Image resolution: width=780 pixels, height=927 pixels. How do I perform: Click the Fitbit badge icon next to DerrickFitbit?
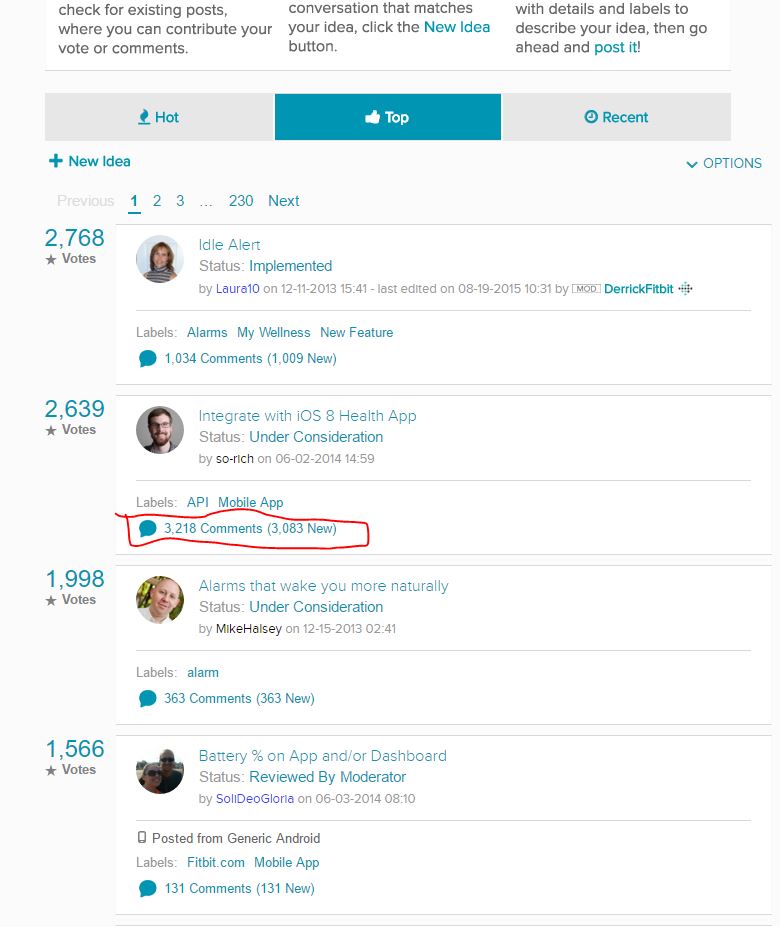point(685,288)
